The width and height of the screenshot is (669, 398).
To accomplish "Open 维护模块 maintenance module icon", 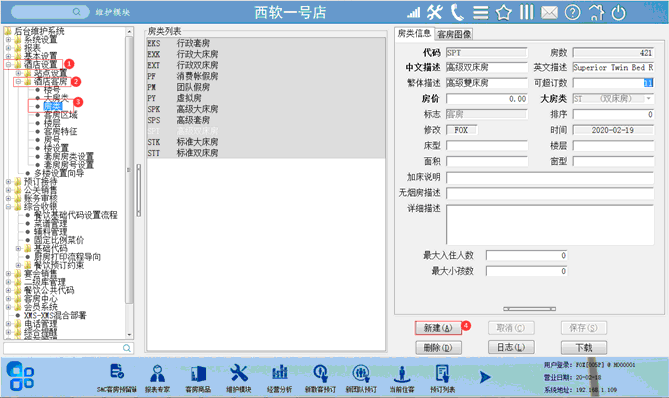I will 239,378.
